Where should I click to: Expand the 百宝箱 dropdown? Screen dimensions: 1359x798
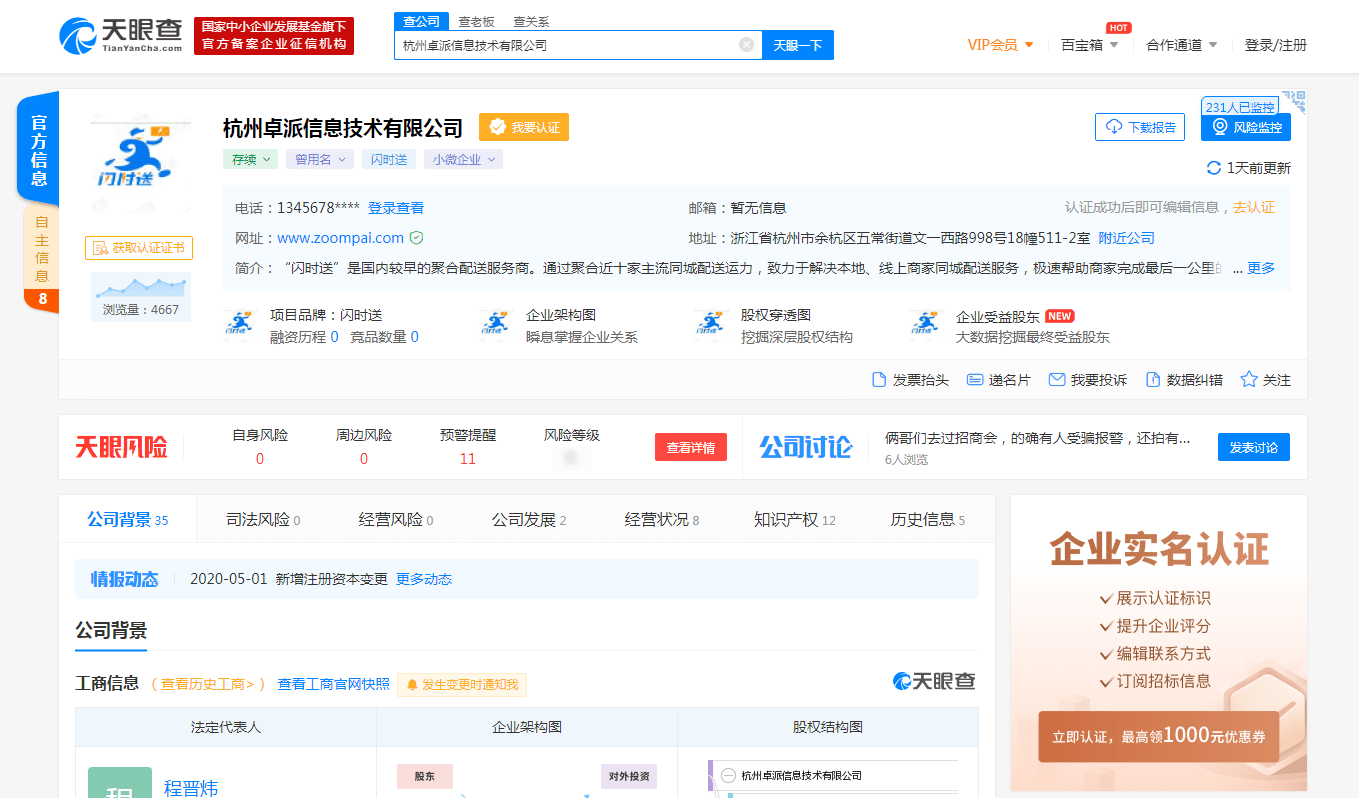click(x=1090, y=45)
